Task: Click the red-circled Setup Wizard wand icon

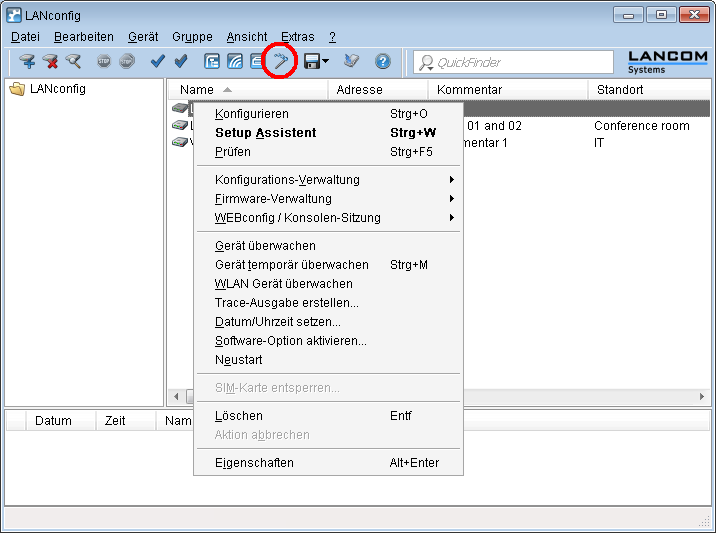Action: [x=281, y=62]
